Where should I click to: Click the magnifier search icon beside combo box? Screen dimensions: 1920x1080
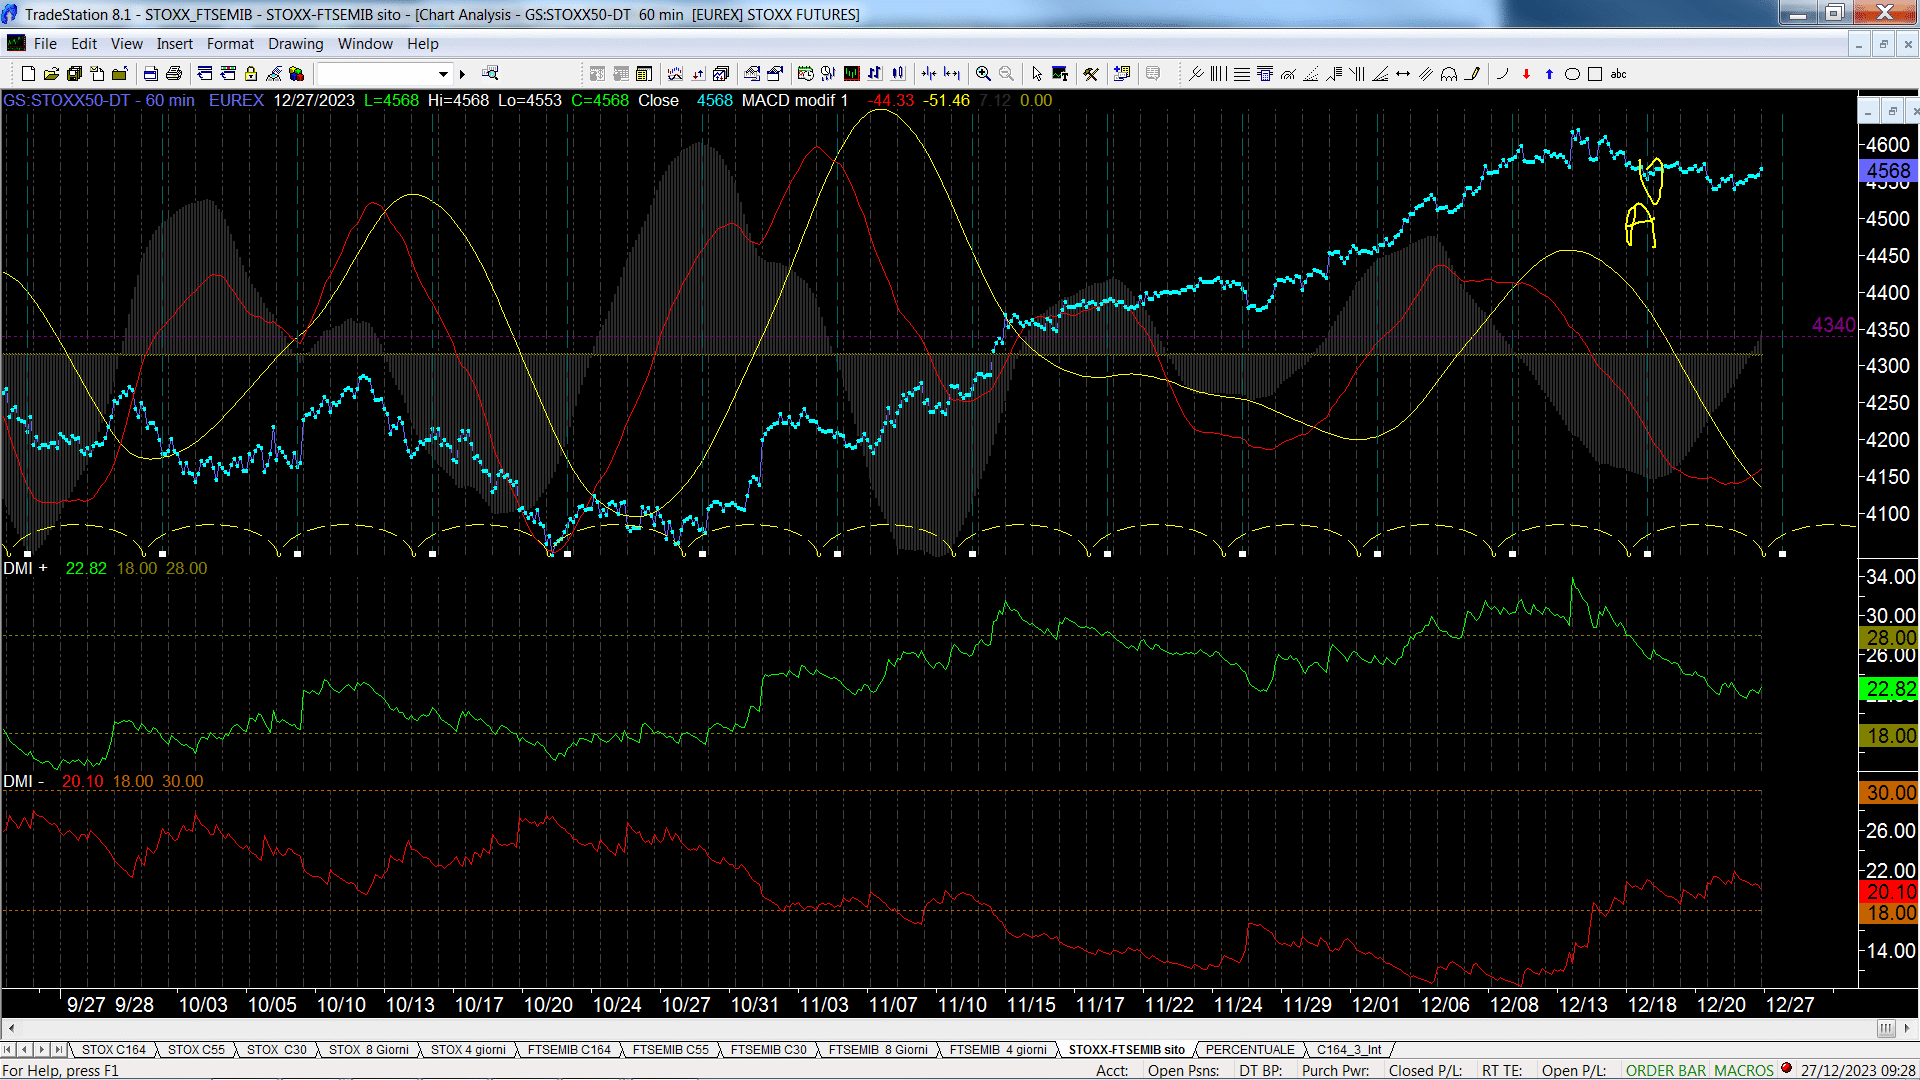point(490,74)
